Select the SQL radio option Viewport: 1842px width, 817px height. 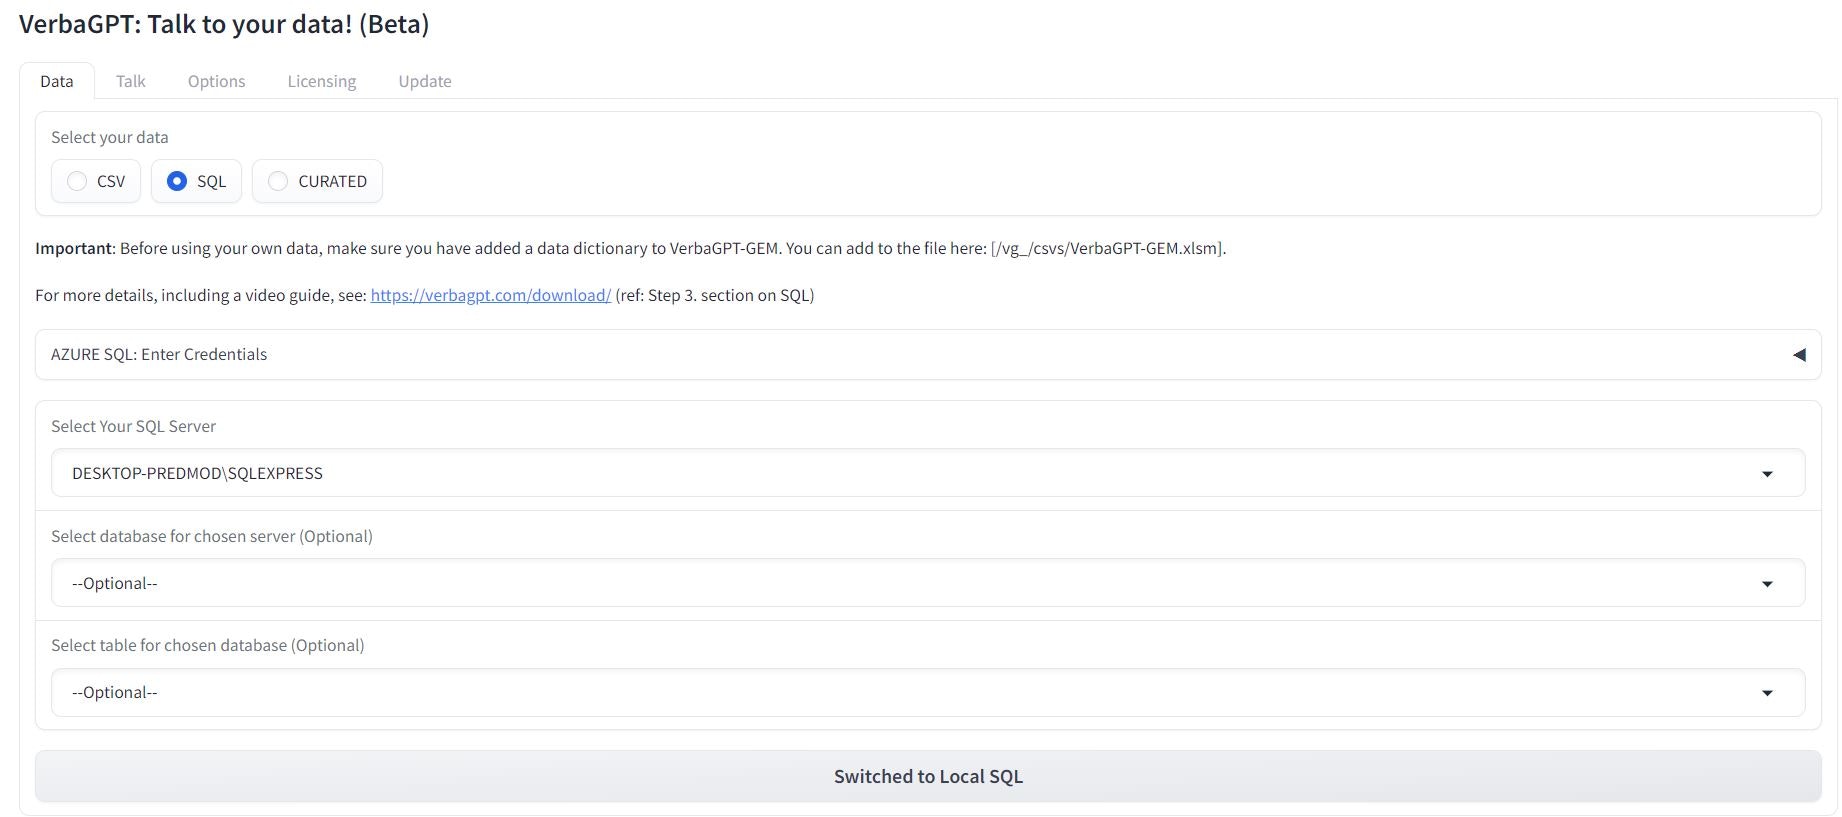pyautogui.click(x=196, y=181)
